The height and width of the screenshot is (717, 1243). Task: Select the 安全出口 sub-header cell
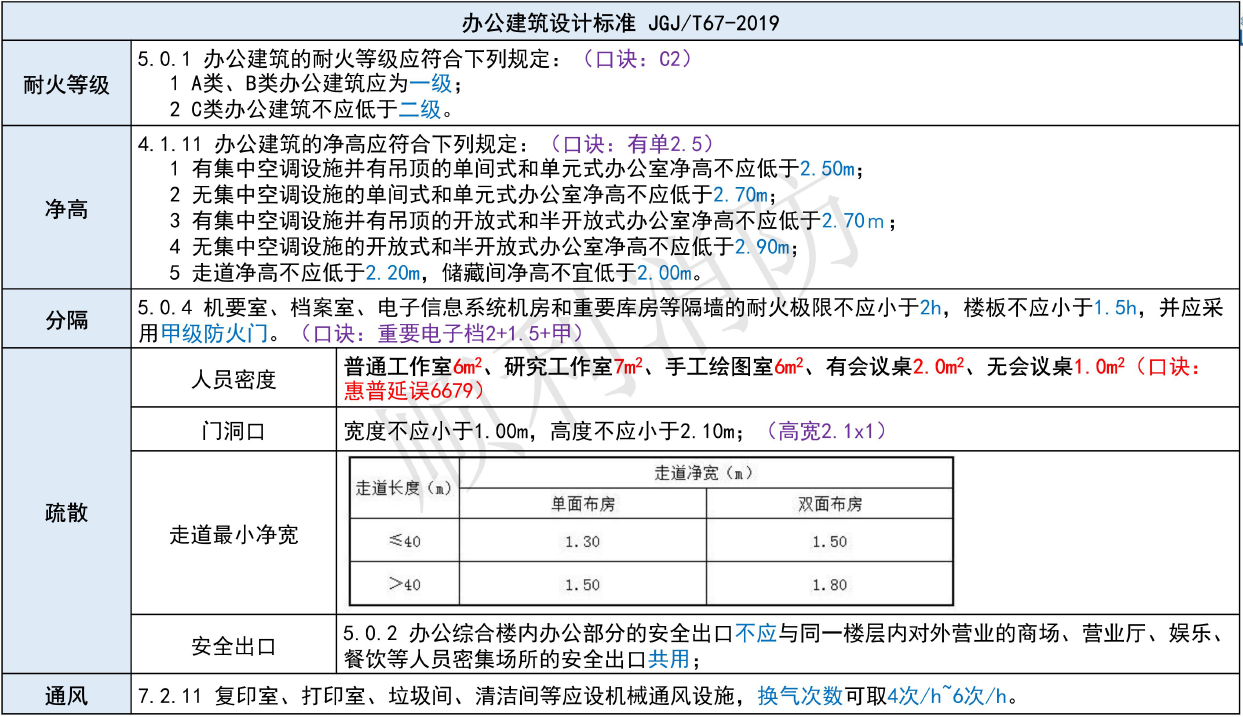[x=234, y=646]
